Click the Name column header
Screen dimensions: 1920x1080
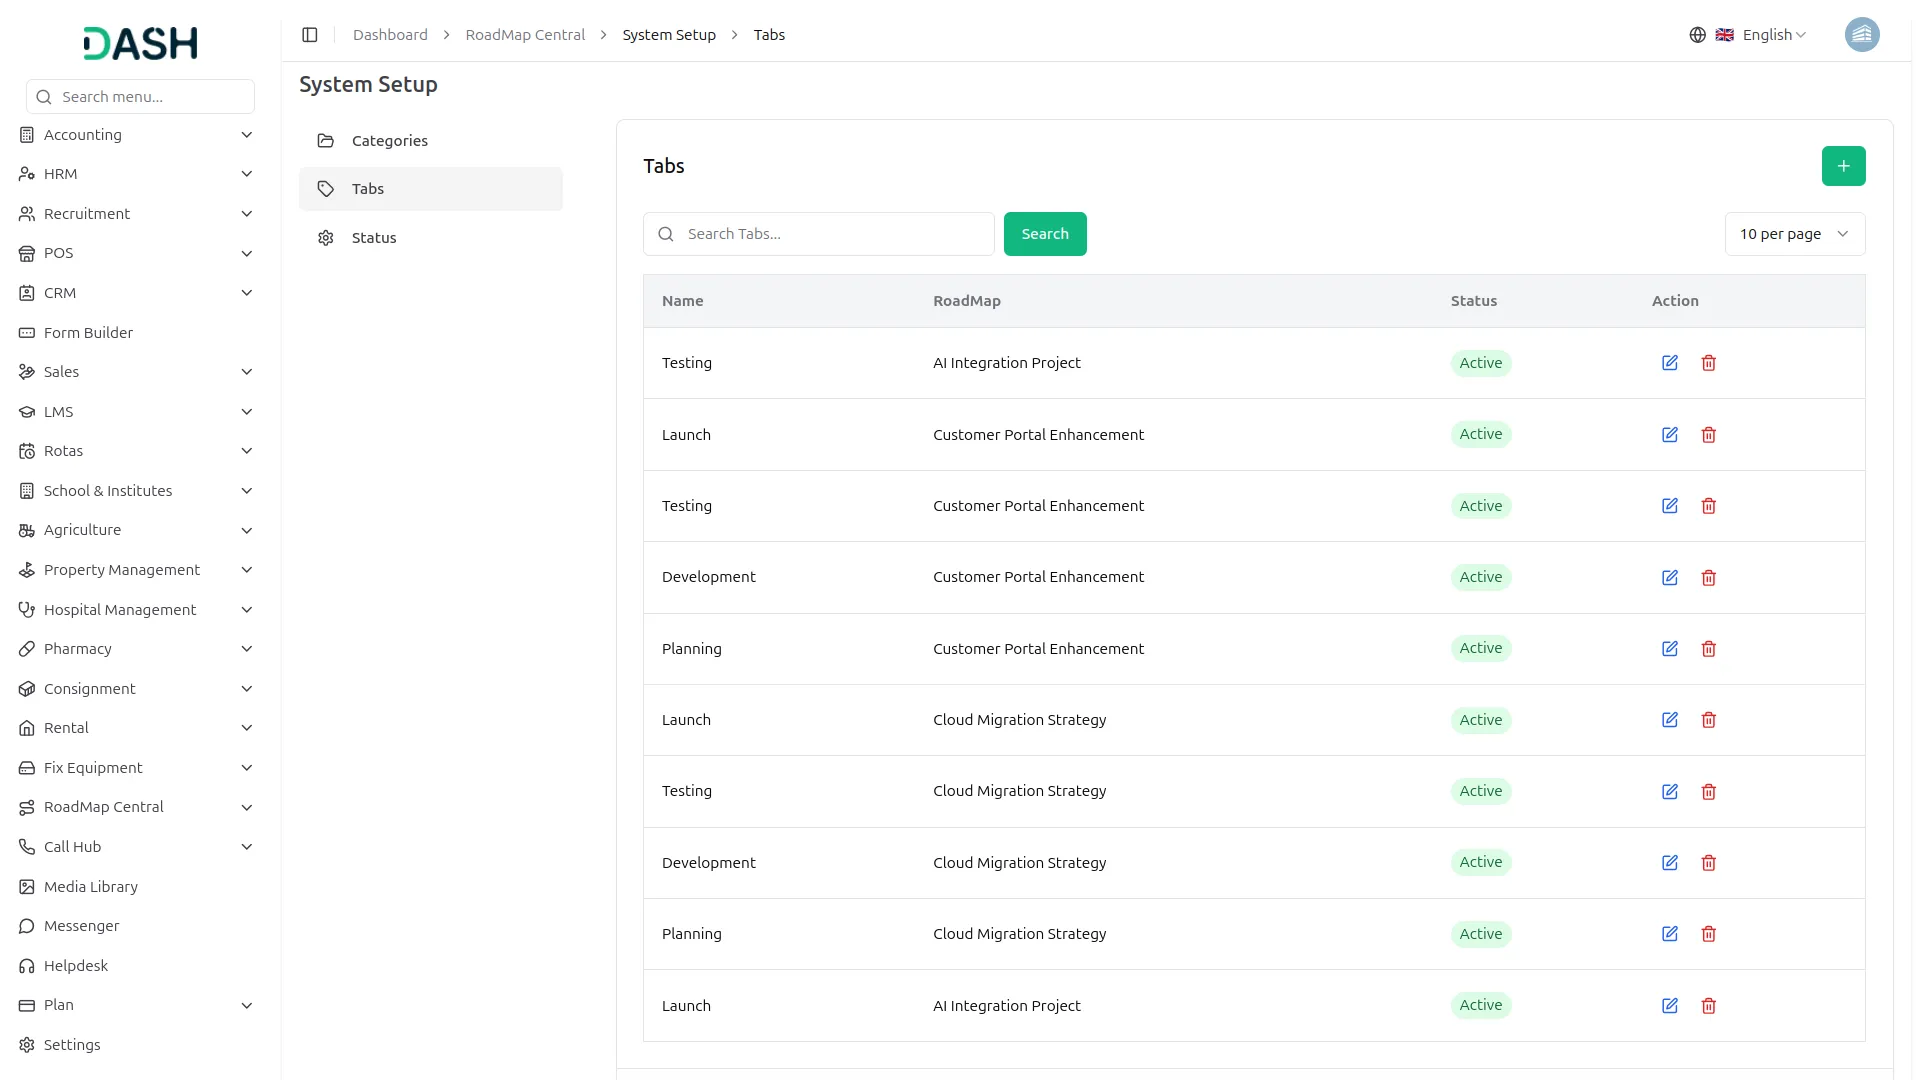(683, 301)
